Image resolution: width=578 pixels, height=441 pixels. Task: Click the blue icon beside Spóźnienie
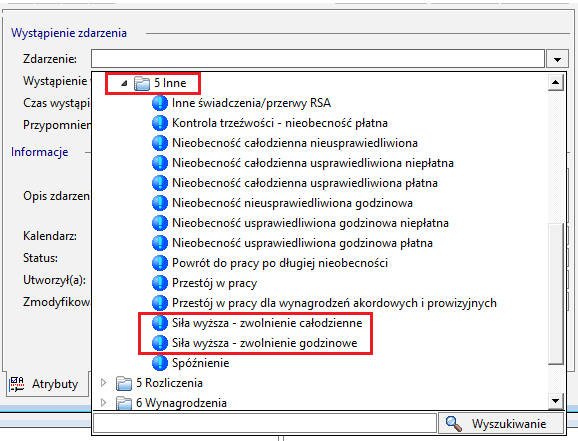click(160, 363)
